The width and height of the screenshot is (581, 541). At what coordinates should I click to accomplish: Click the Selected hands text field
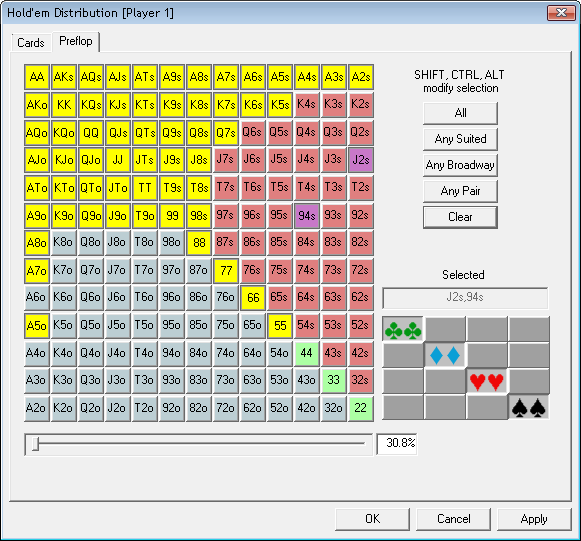[465, 298]
